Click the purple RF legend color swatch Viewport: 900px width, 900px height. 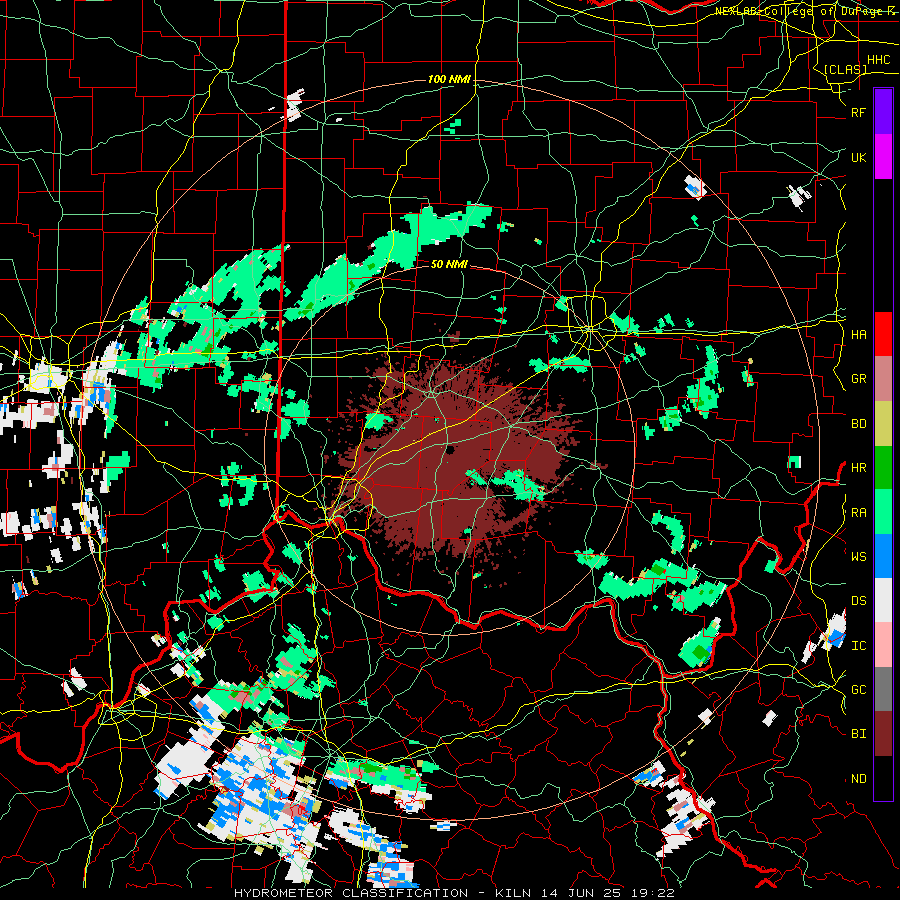point(883,111)
